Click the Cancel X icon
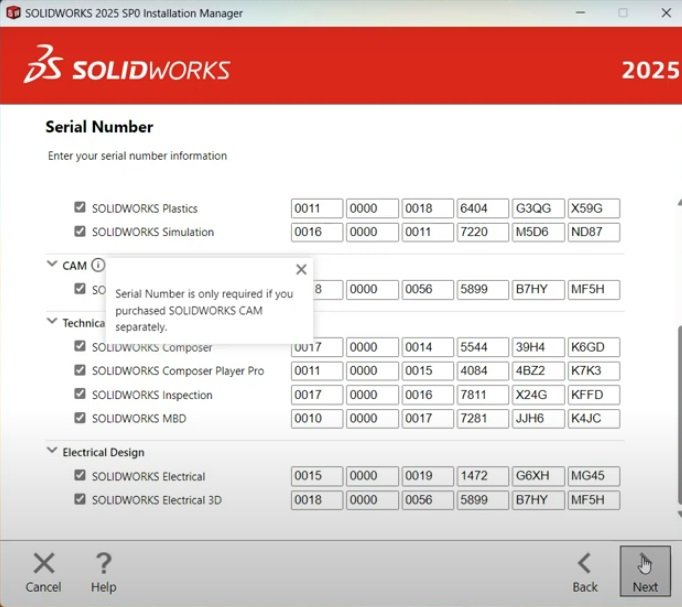Image resolution: width=682 pixels, height=607 pixels. pyautogui.click(x=44, y=564)
